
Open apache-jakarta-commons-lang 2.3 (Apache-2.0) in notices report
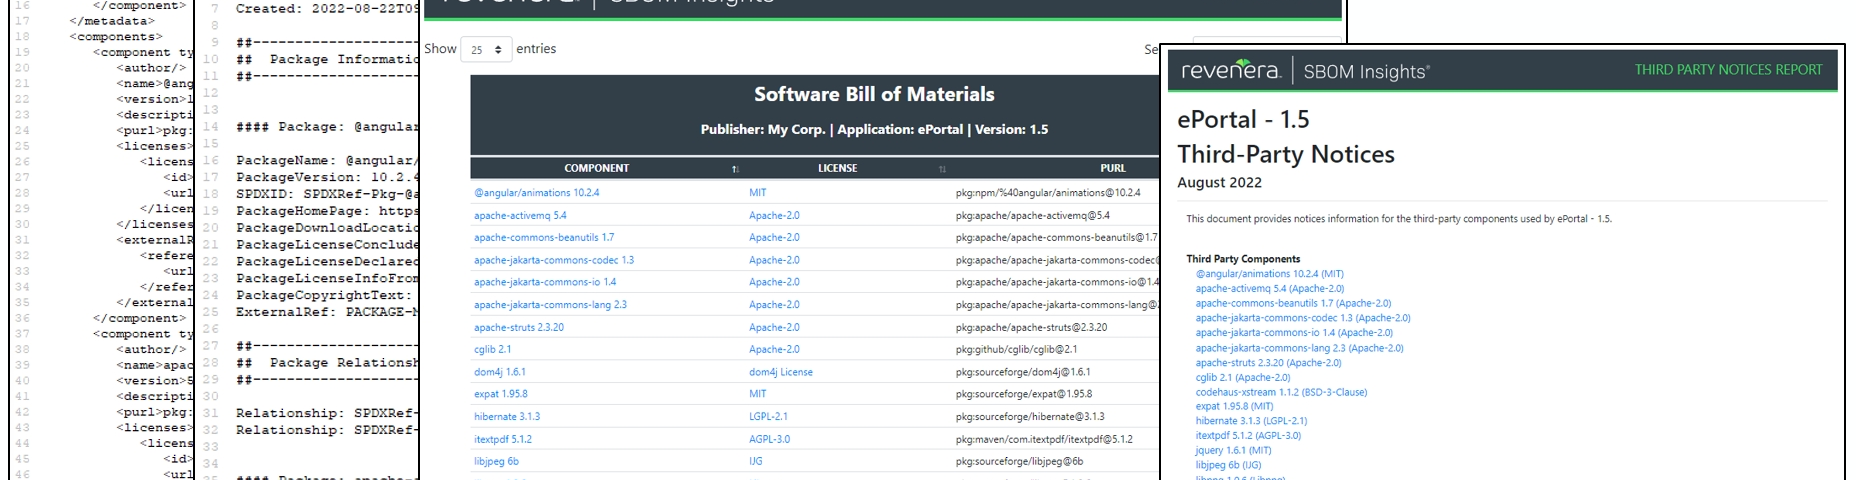click(x=1299, y=348)
